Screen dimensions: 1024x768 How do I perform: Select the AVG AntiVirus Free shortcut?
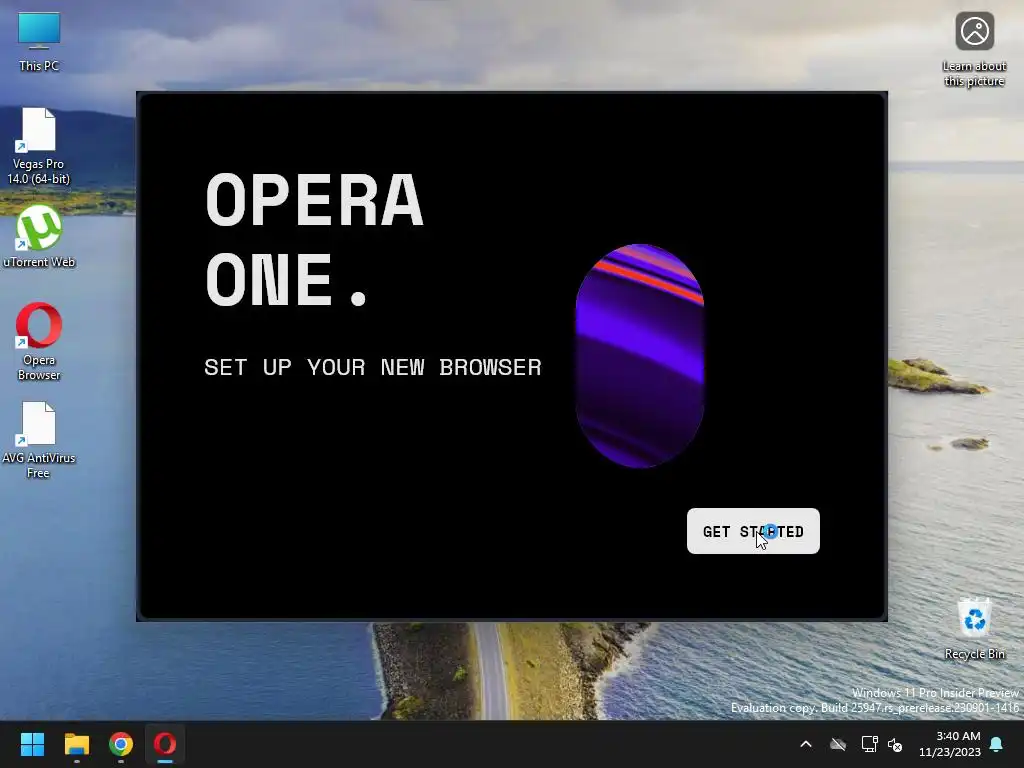(39, 440)
